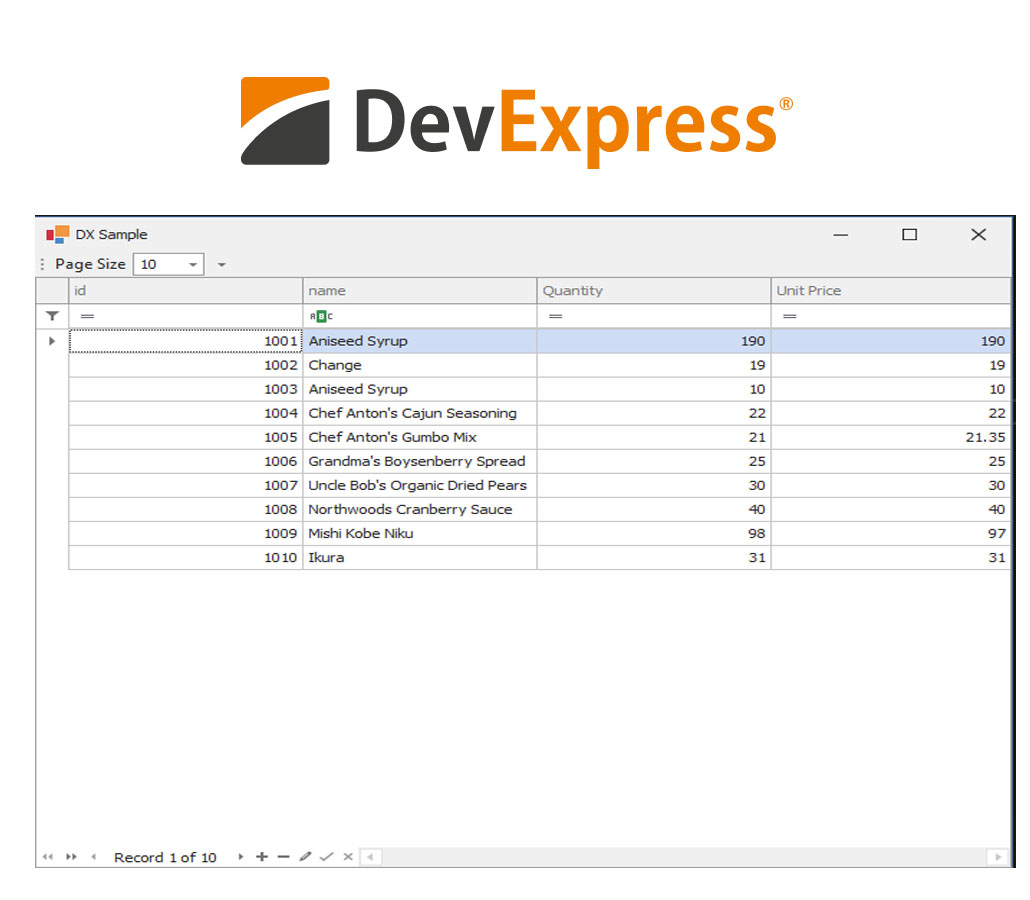Select the Unit Price cell with value 97
Screen dimensions: 1030x900
point(890,533)
